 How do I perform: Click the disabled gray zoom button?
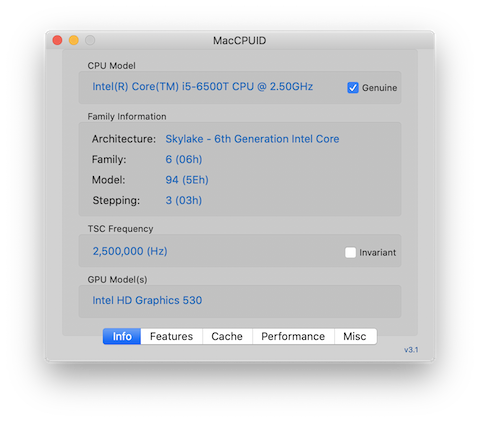[90, 40]
